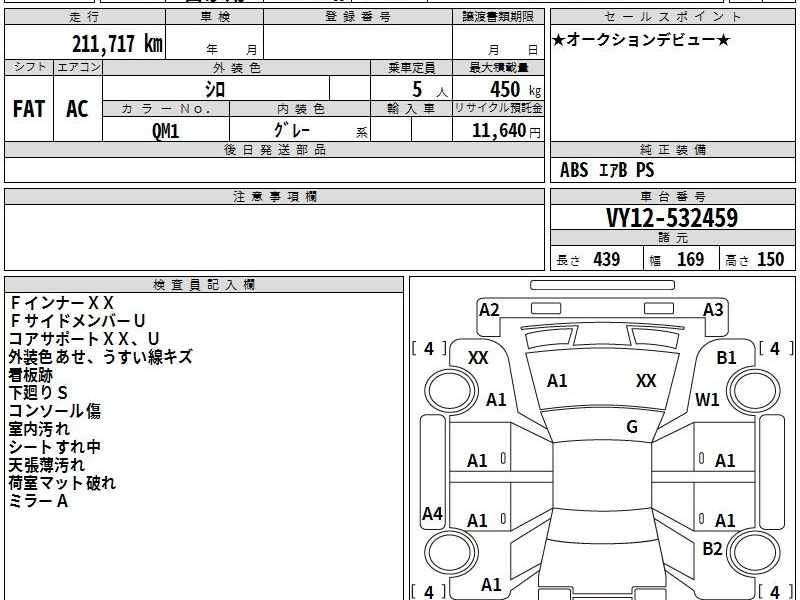800x600 pixels.
Task: Click the A4 mark on the side sill
Action: [x=432, y=514]
